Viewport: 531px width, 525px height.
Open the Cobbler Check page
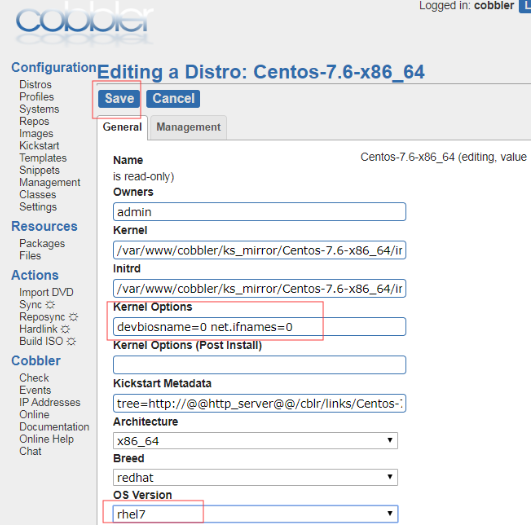coord(34,378)
